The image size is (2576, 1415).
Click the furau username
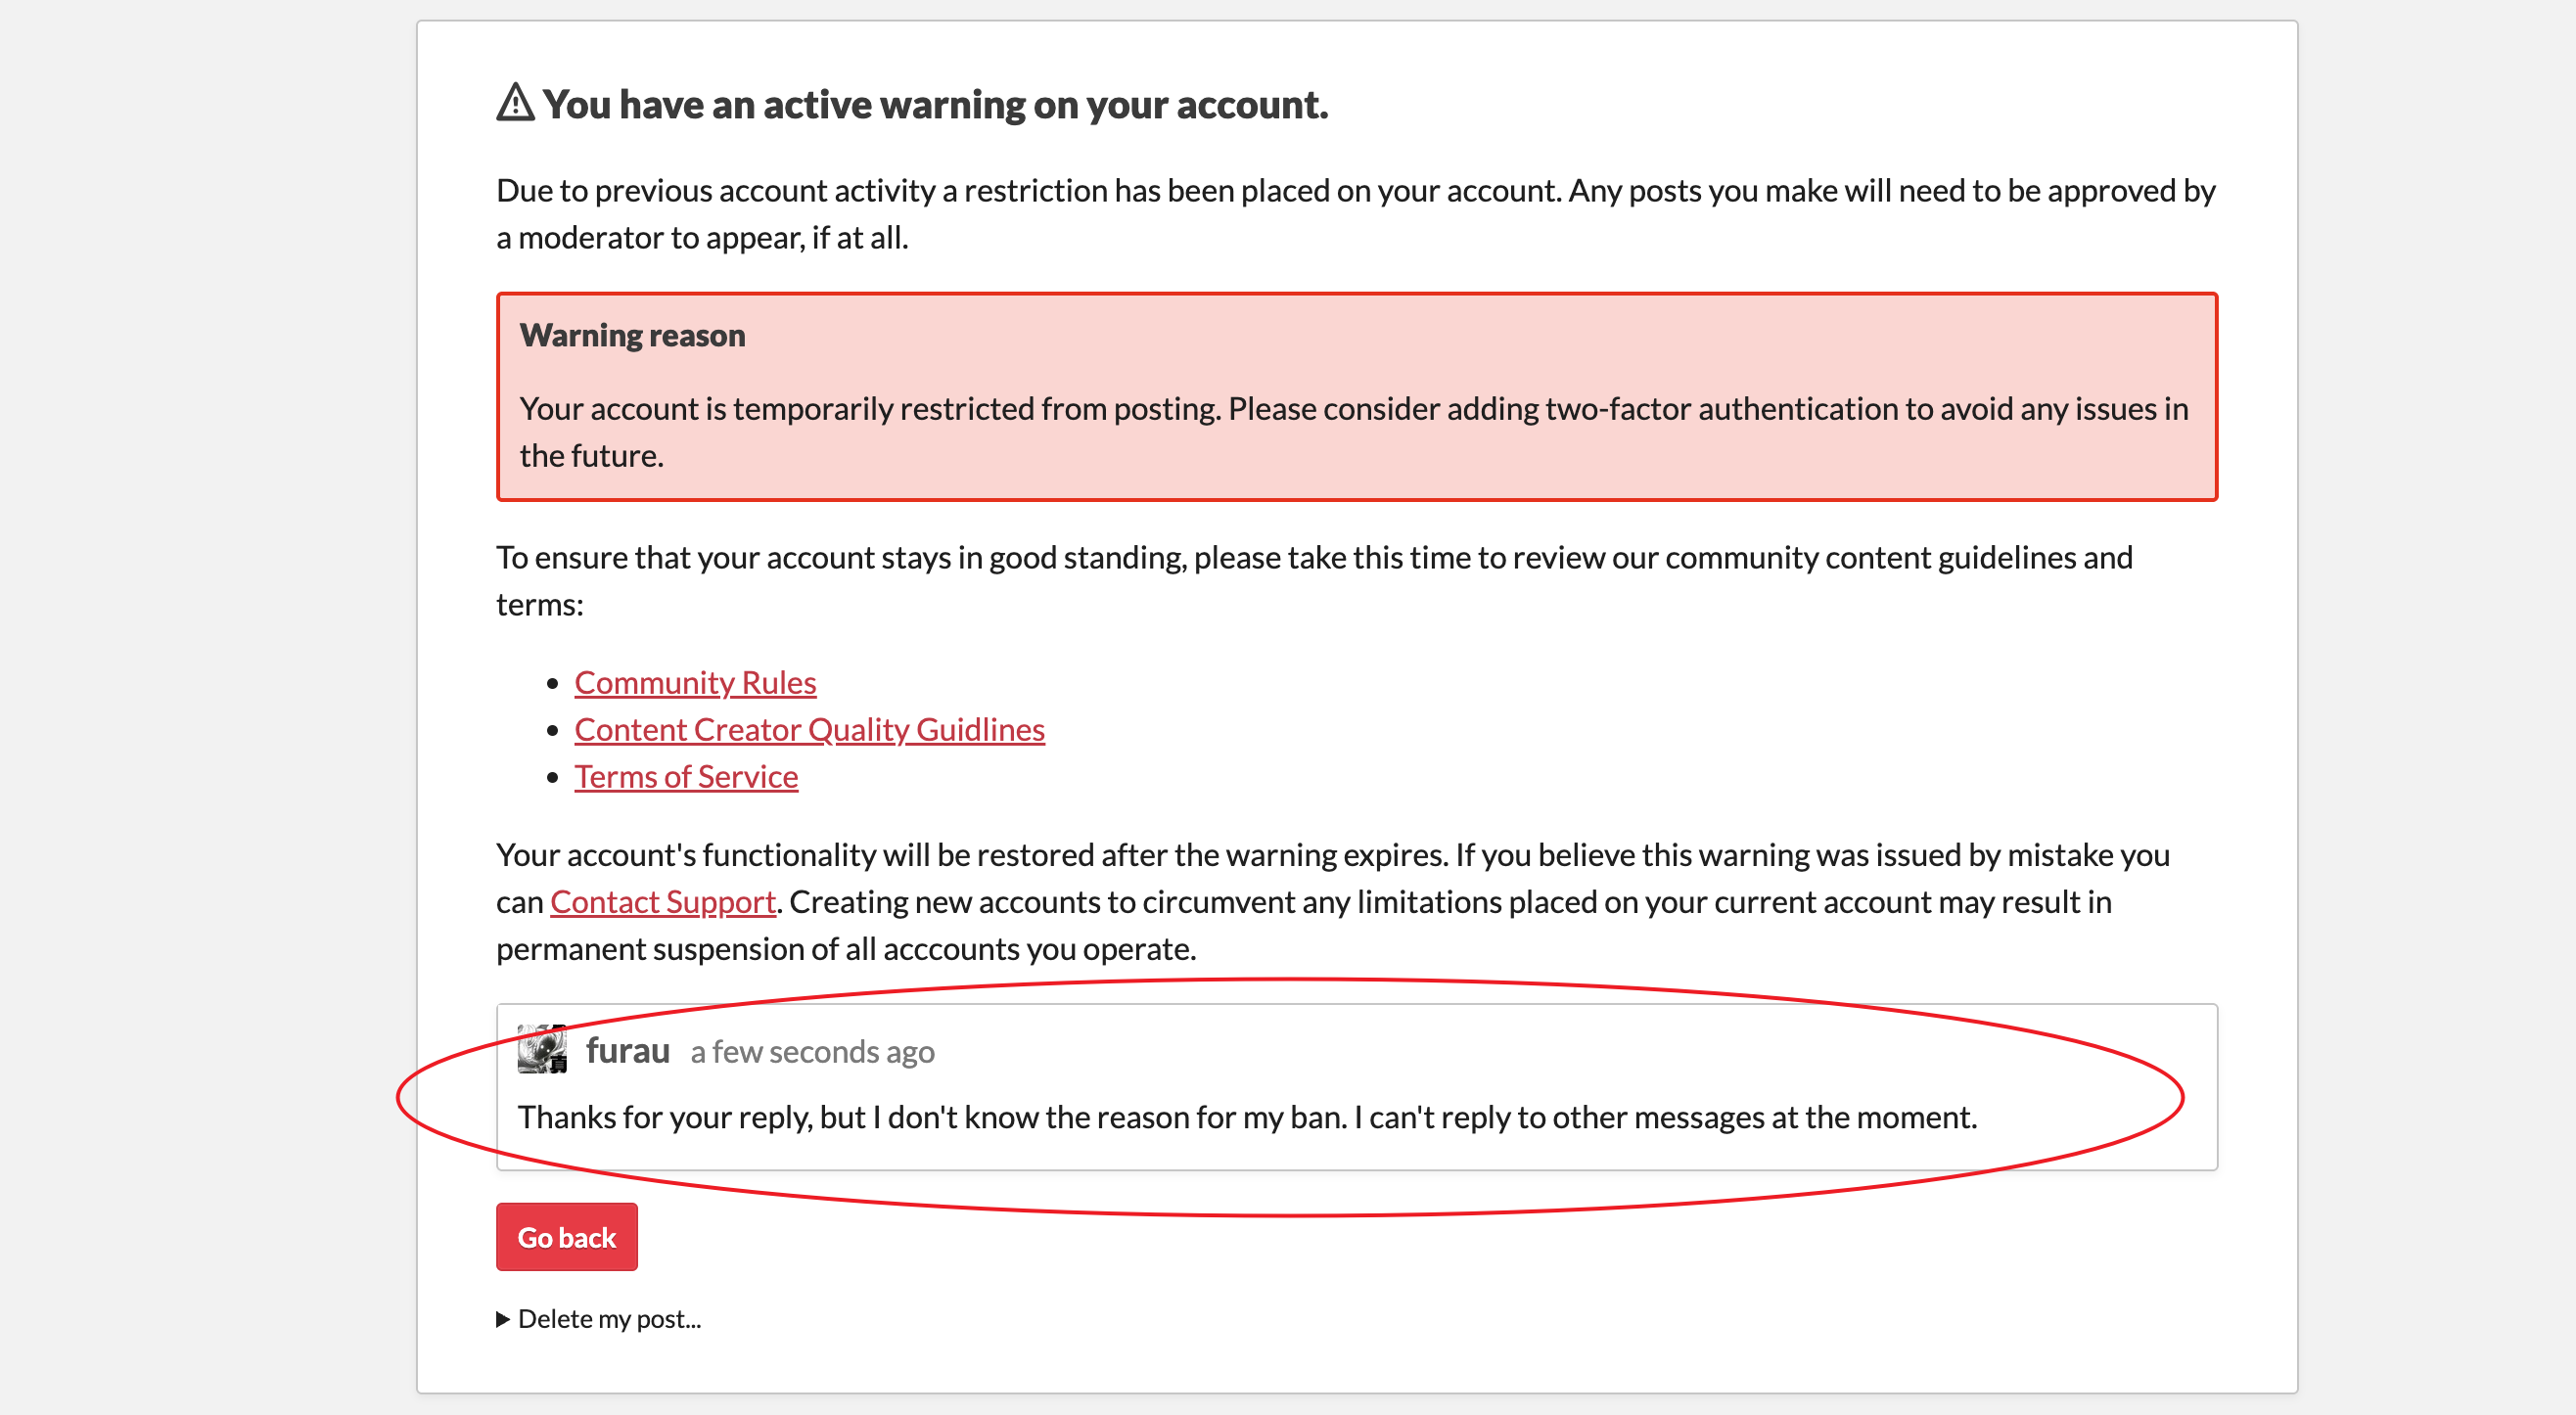[x=628, y=1051]
